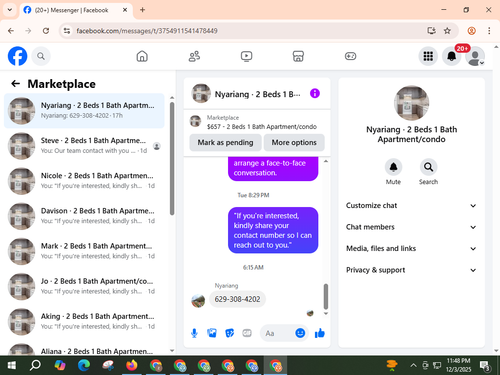Viewport: 500px width, 375px height.
Task: Open the Watch video icon
Action: (246, 56)
